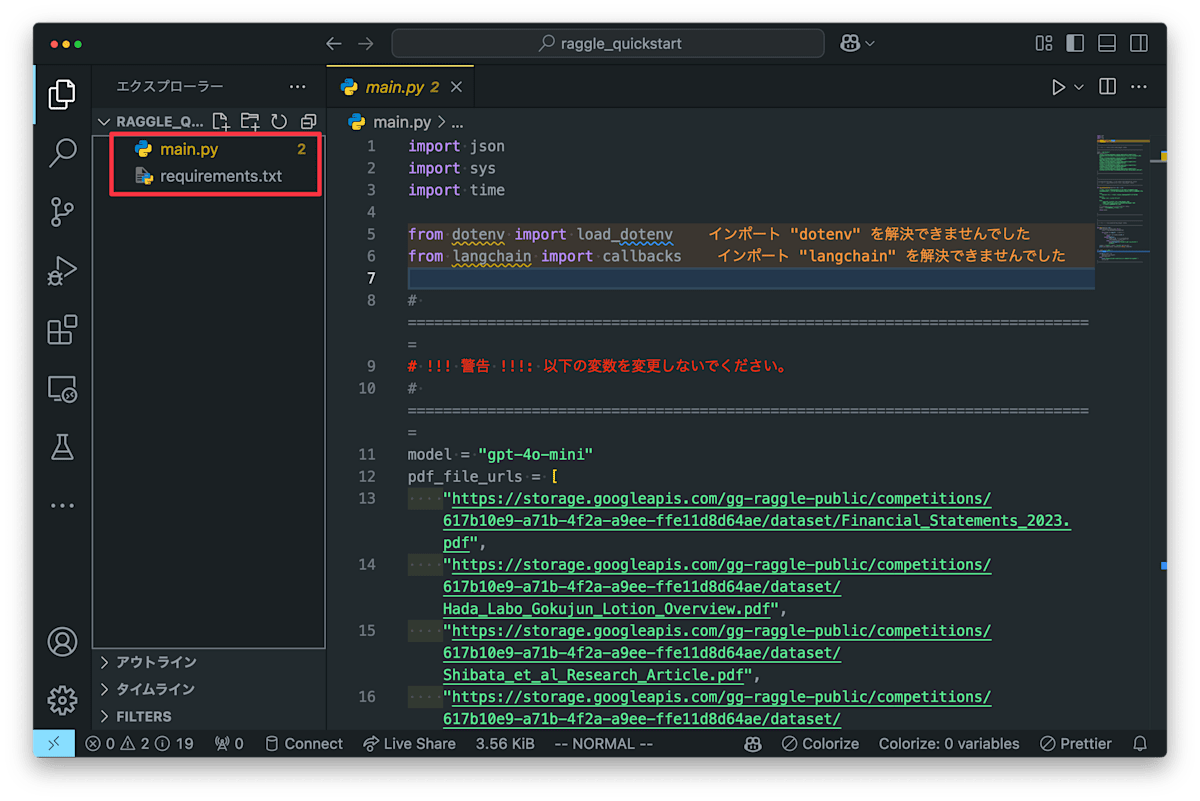
Task: Close the main.py editor tab
Action: (x=456, y=87)
